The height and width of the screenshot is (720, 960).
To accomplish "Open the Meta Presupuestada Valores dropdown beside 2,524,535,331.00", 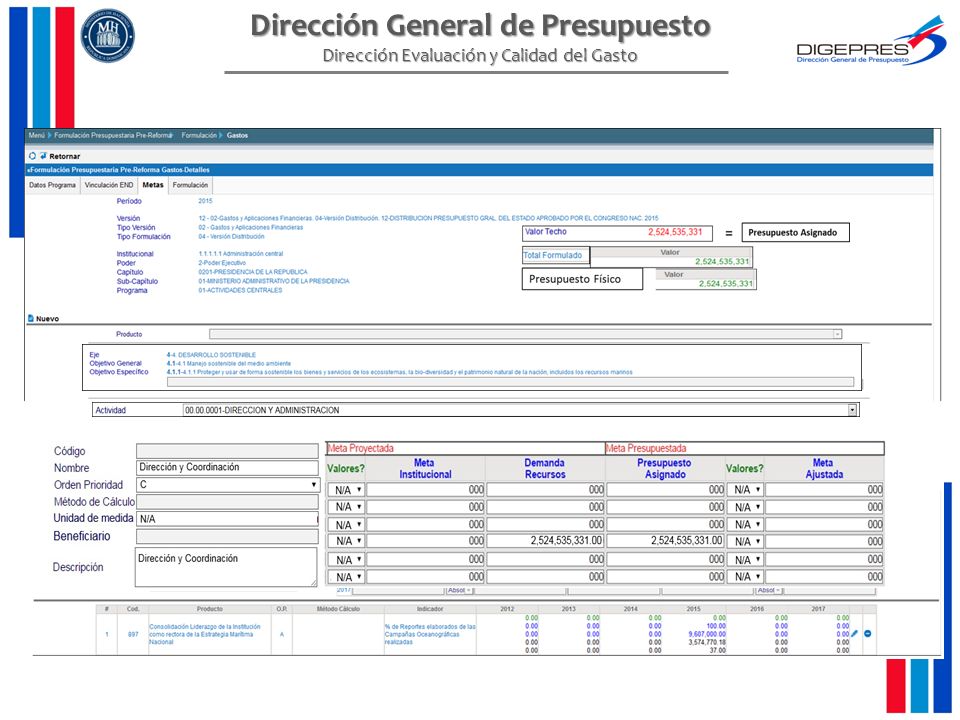I will click(x=745, y=541).
